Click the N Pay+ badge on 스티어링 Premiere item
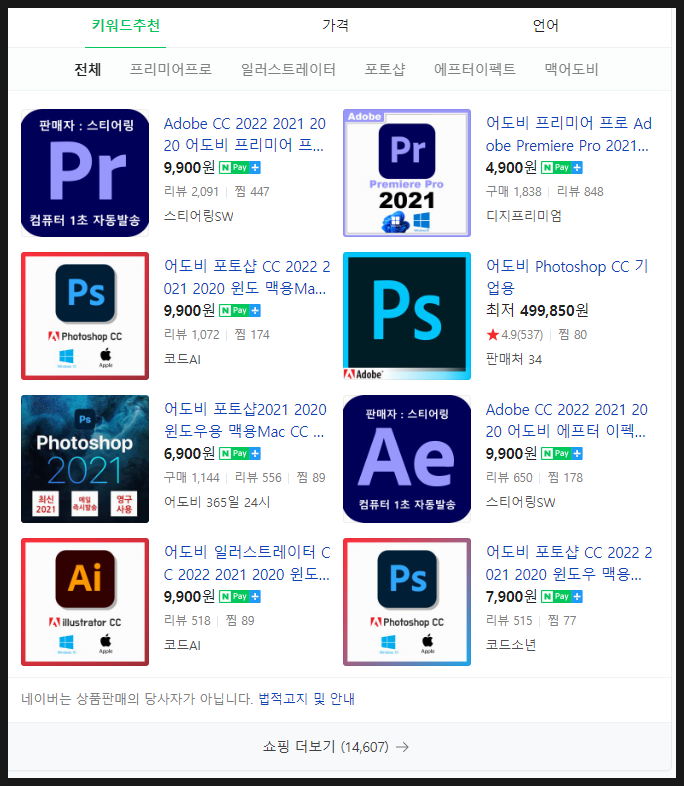Screen dimensions: 684x786 (x=240, y=167)
